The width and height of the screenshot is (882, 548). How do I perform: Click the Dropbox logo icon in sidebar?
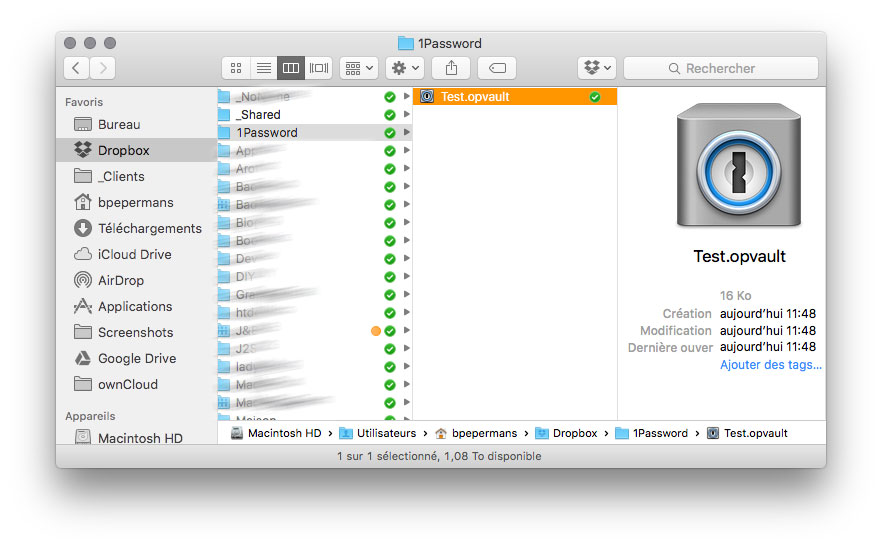(x=83, y=150)
